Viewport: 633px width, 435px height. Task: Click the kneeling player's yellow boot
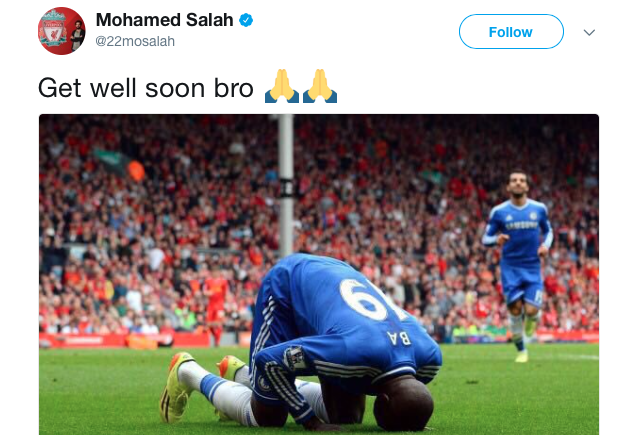176,387
